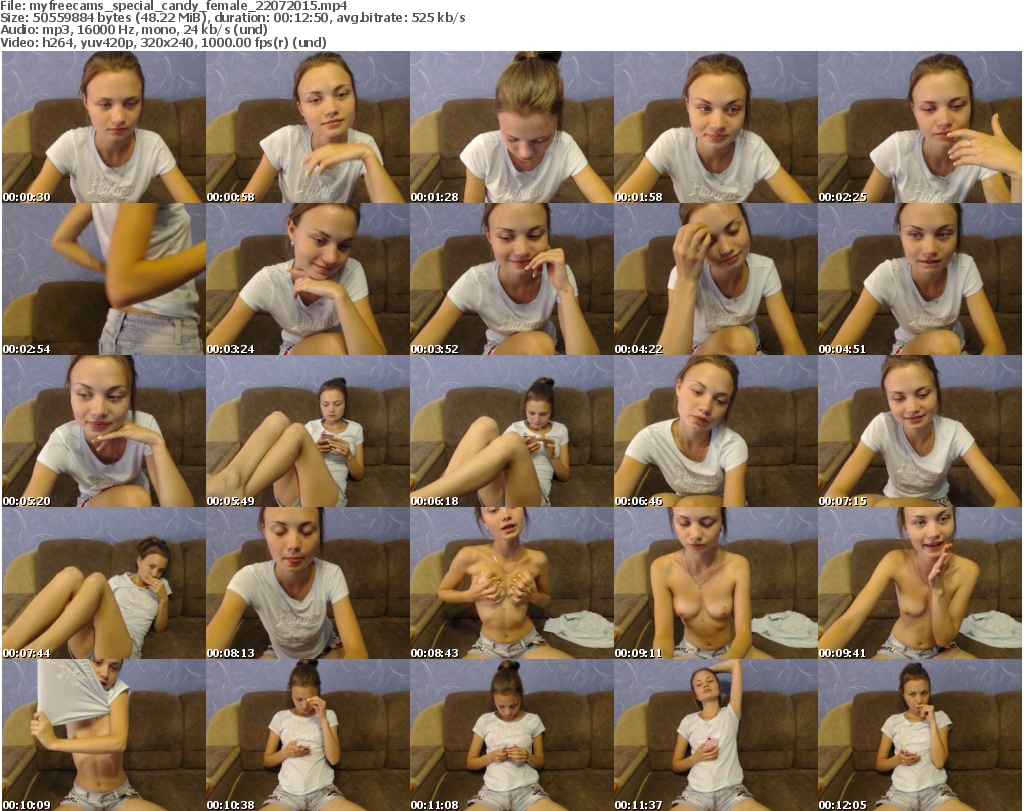Open the frame marked 00:06:46
Screen dimensions: 1024x811
716,431
